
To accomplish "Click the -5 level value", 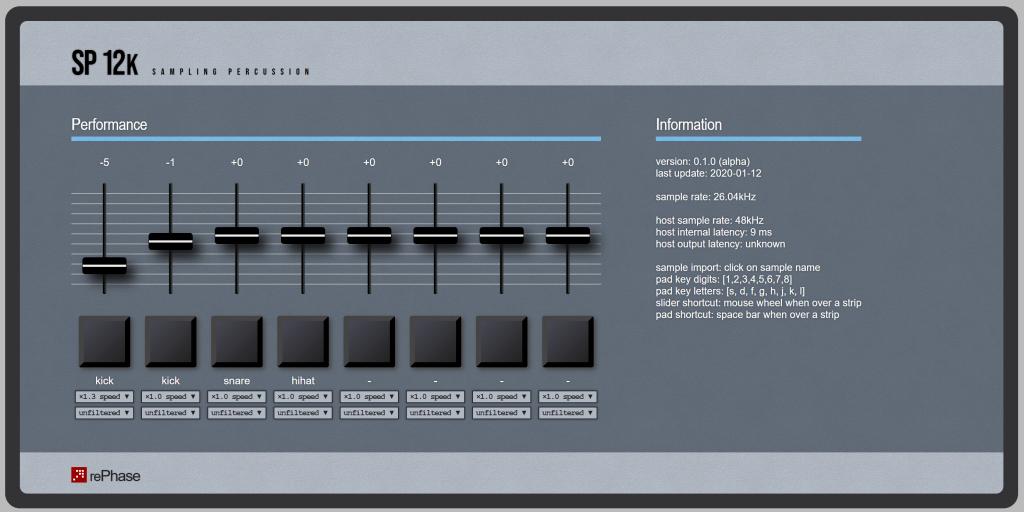I will pyautogui.click(x=104, y=163).
